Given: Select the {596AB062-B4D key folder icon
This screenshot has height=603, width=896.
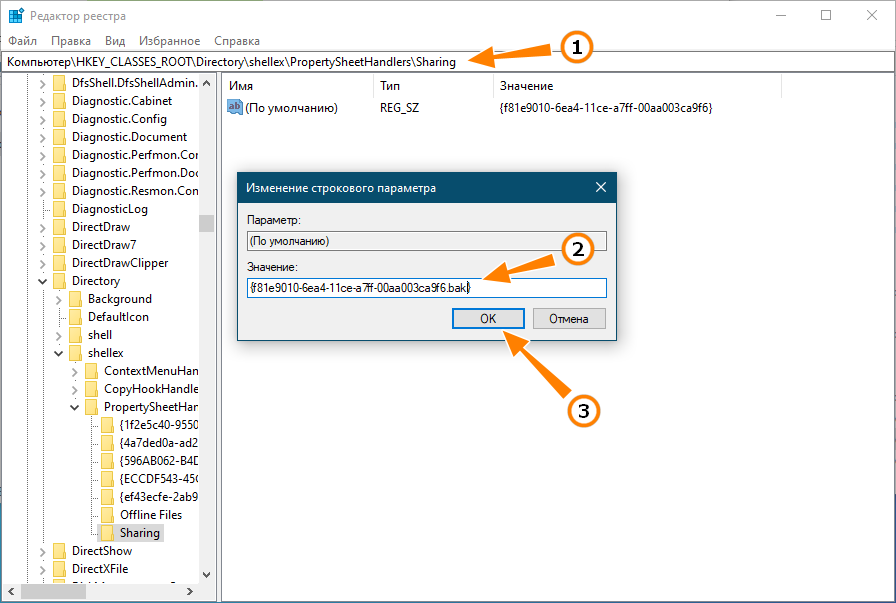Looking at the screenshot, I should [107, 461].
